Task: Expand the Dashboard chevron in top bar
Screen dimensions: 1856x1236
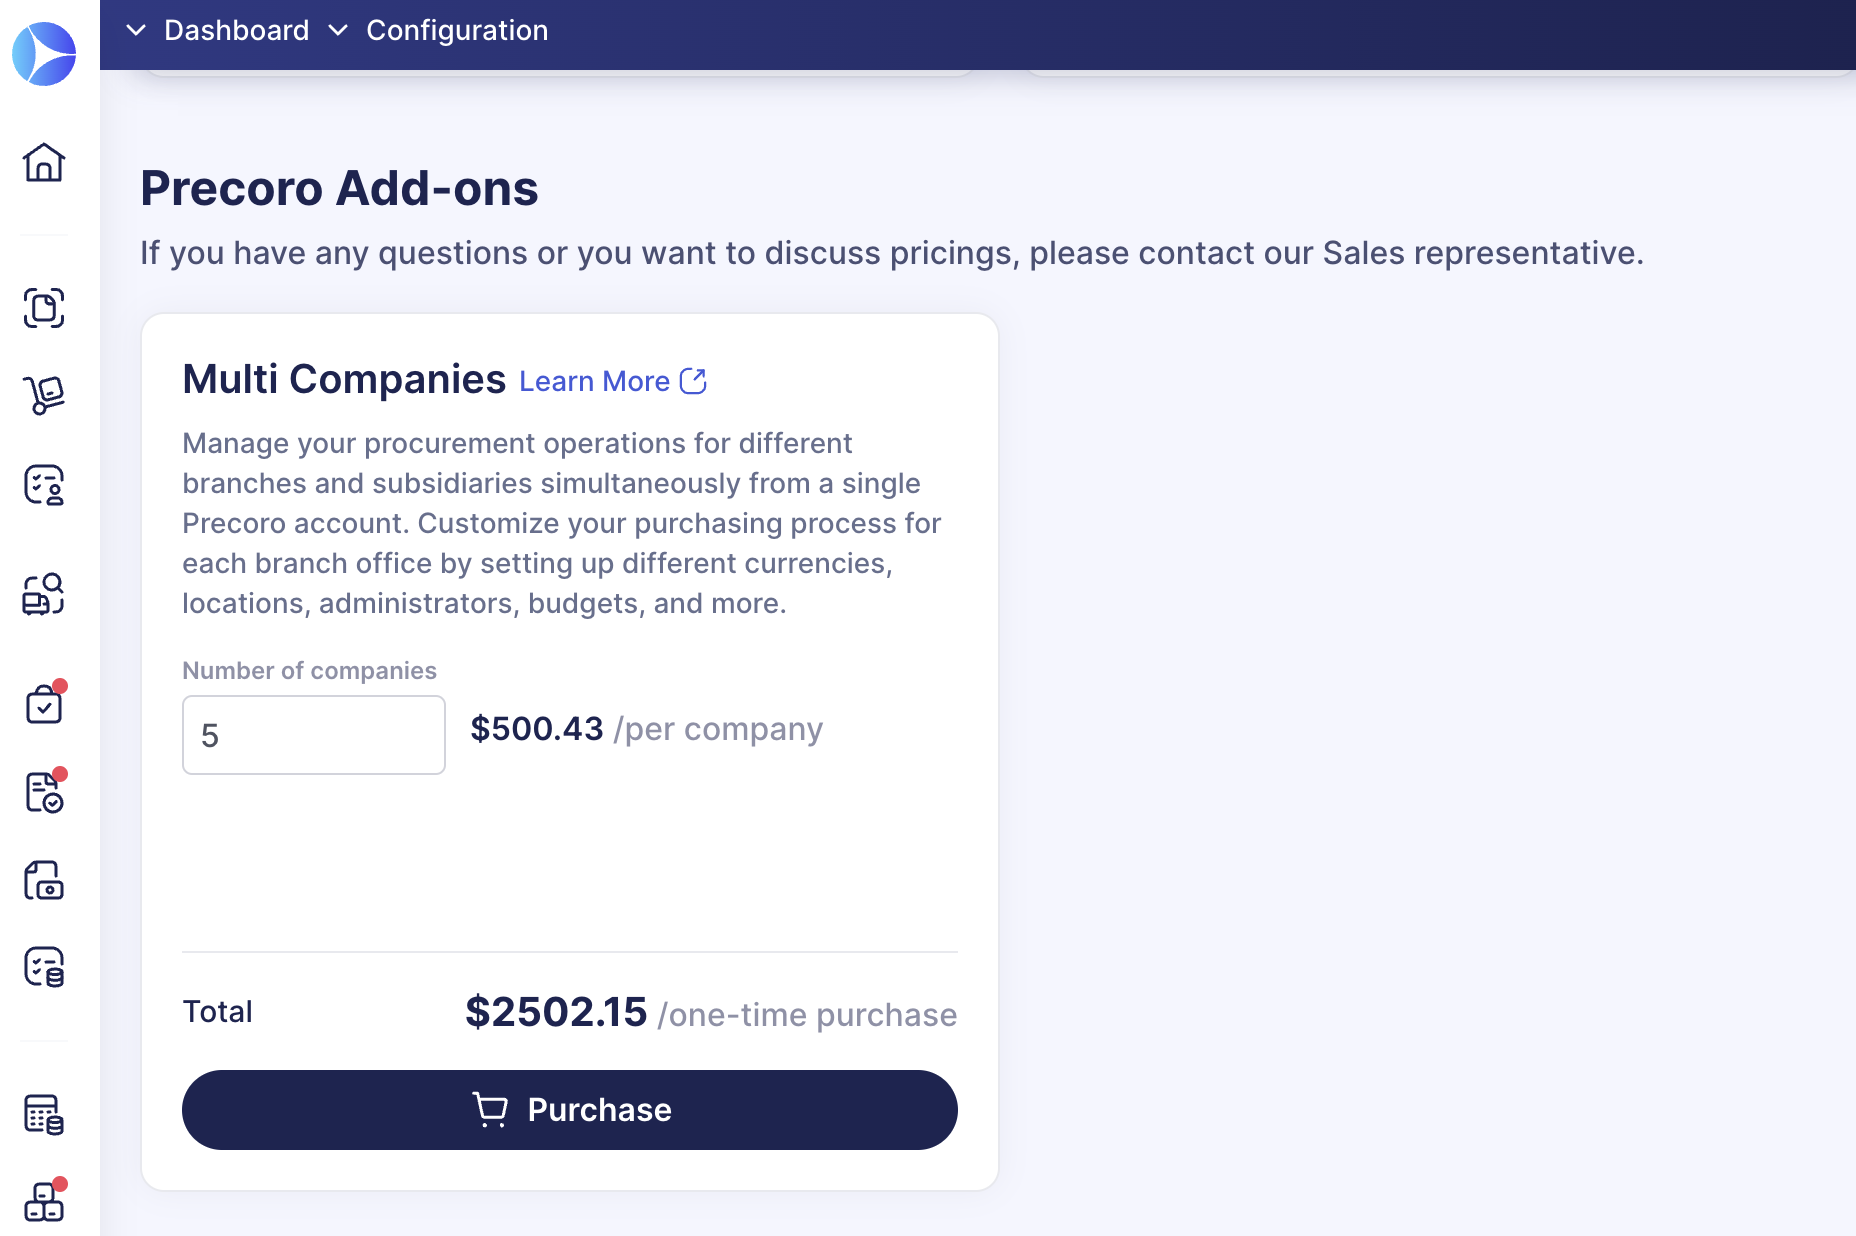Action: pyautogui.click(x=136, y=31)
